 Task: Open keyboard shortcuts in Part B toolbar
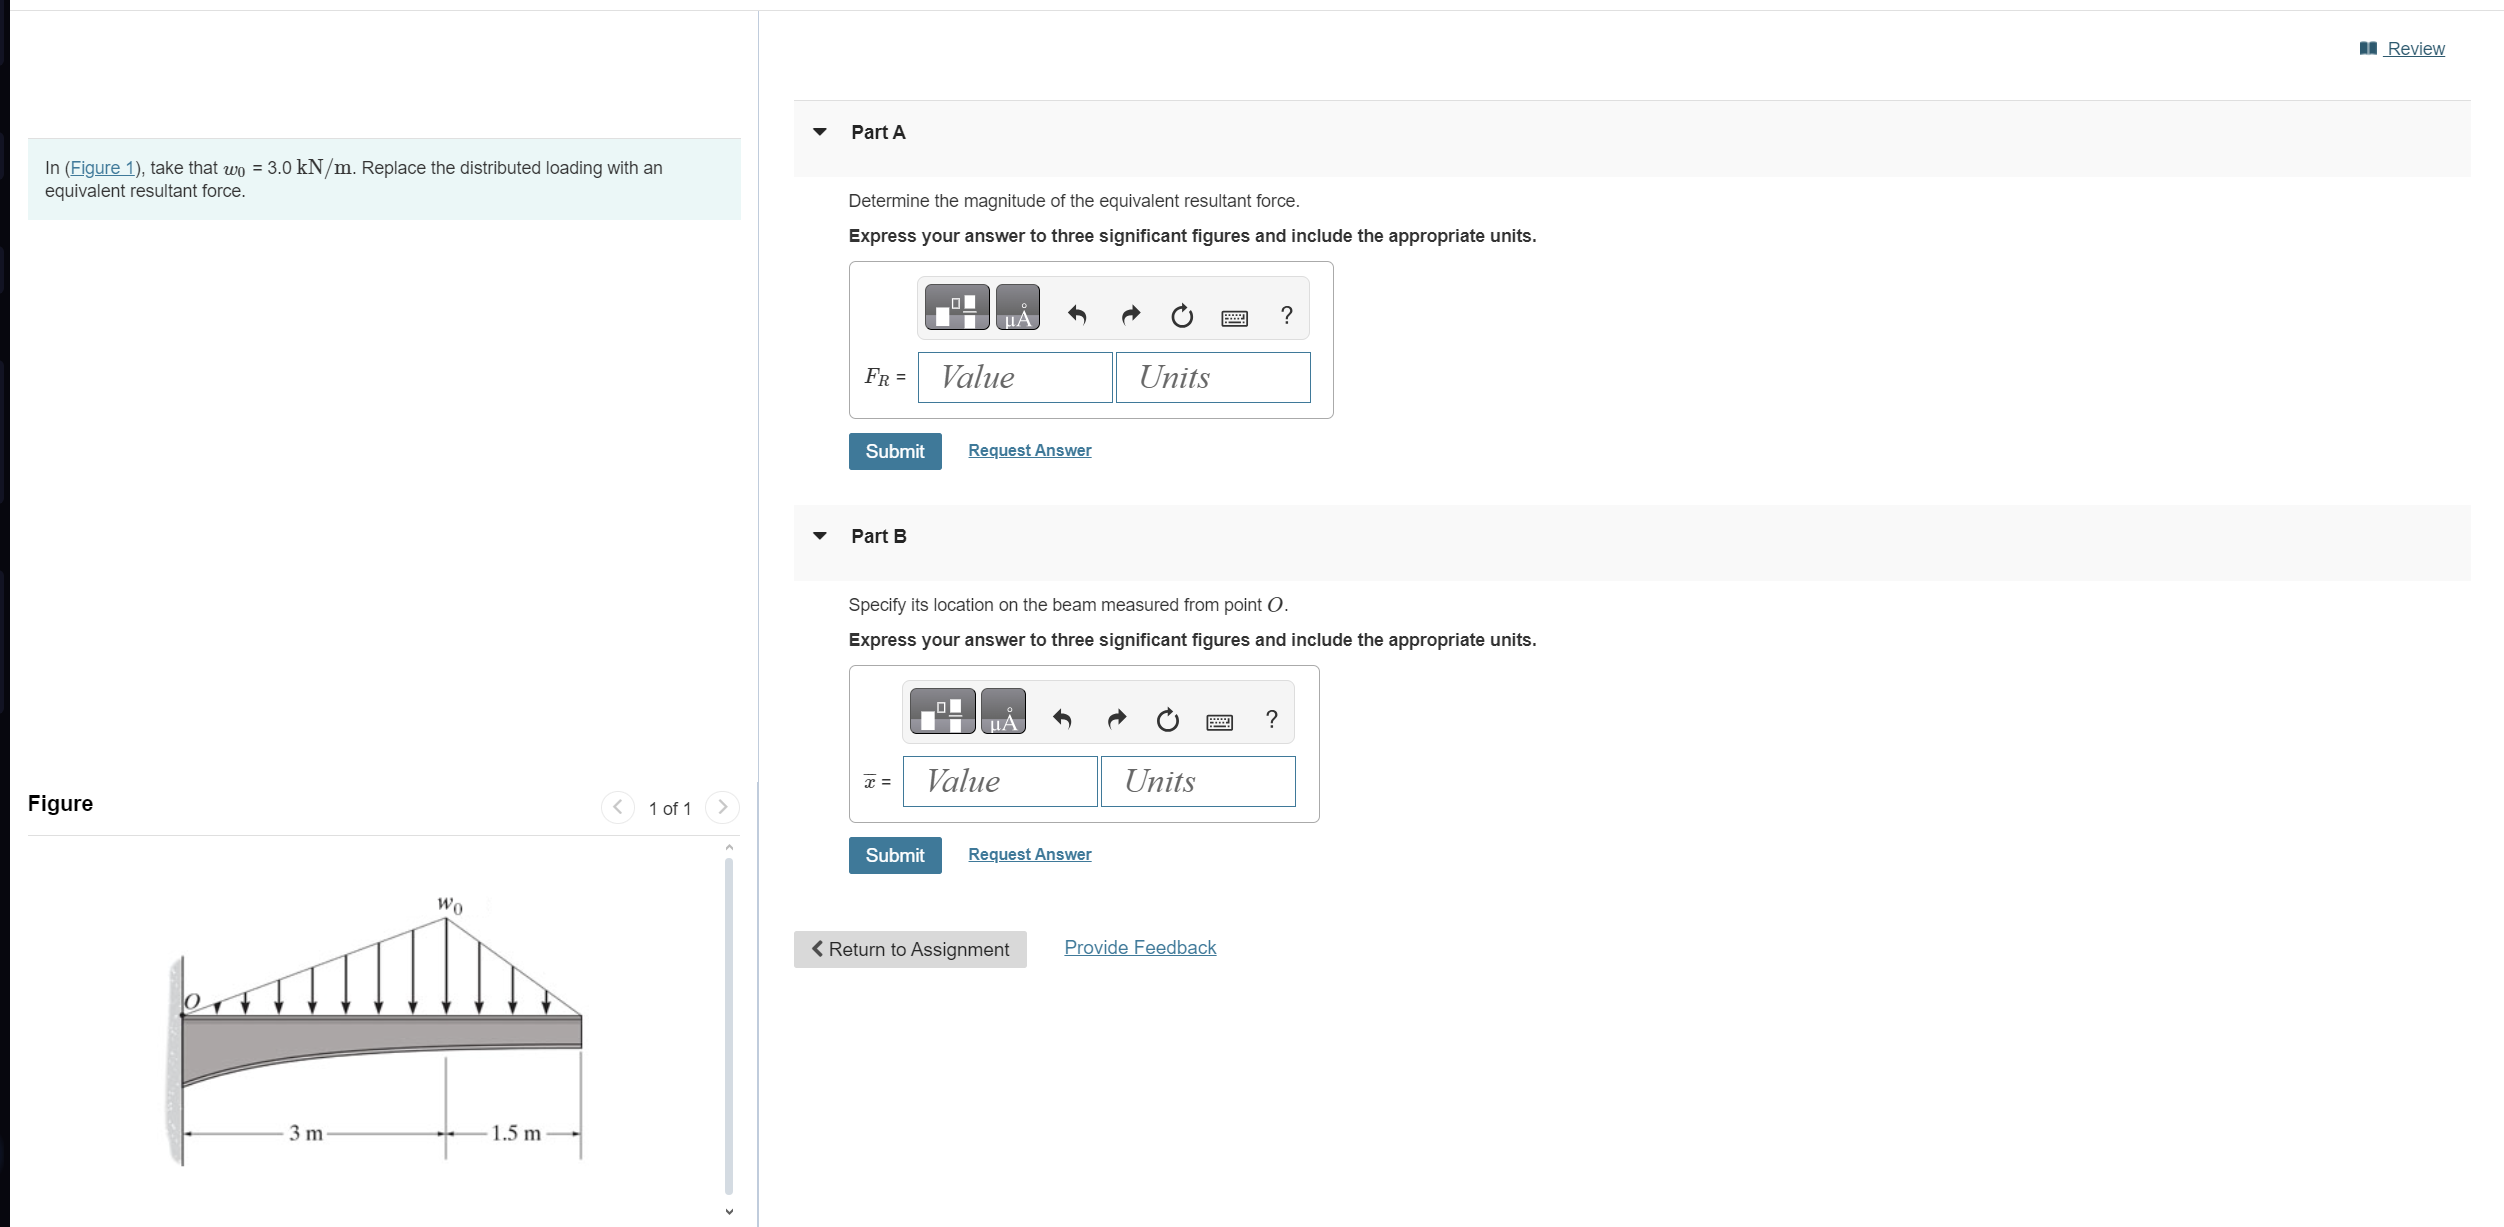1219,722
